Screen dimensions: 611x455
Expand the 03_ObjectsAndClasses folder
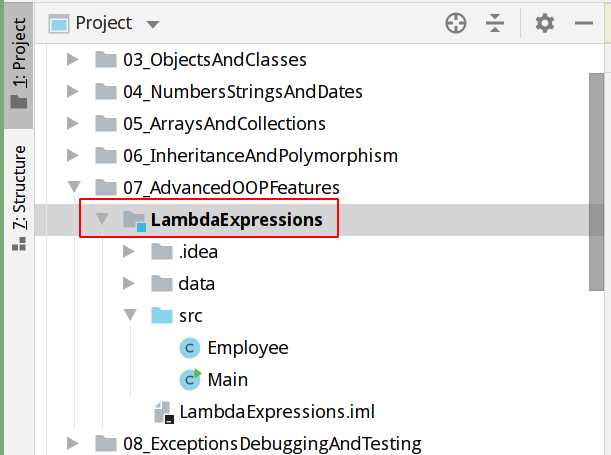[72, 60]
